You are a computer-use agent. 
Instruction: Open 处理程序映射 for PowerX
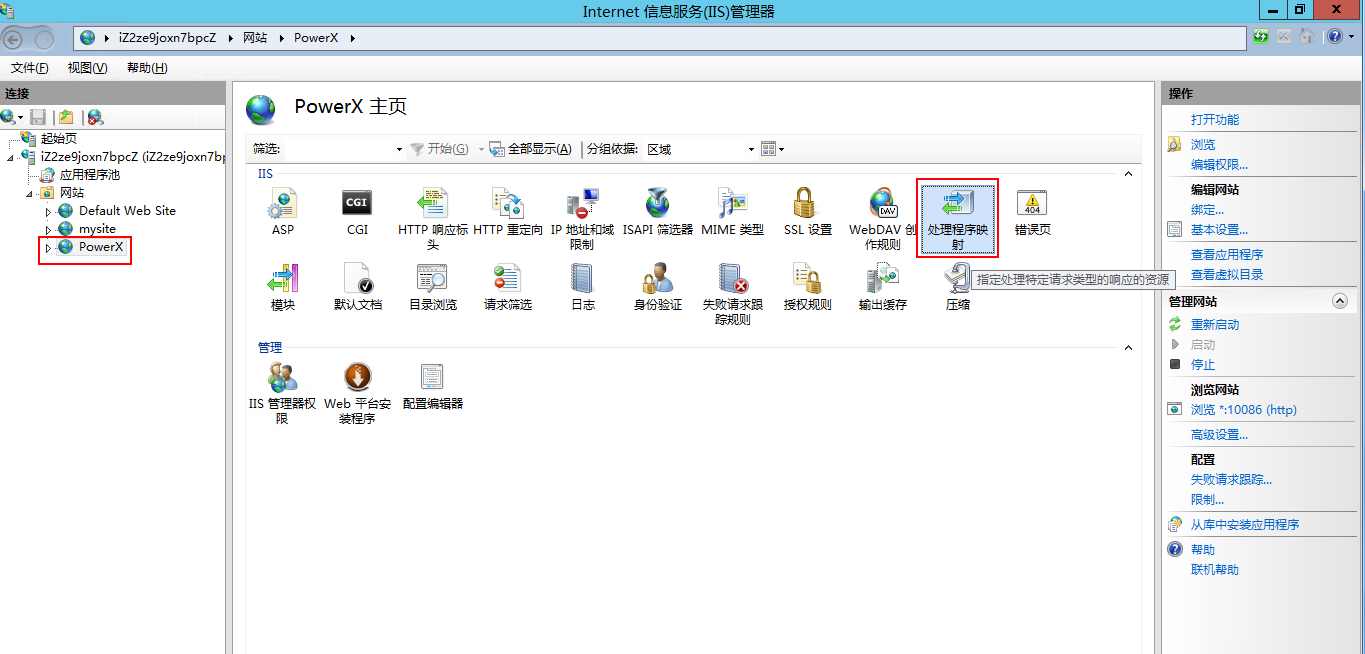point(957,210)
